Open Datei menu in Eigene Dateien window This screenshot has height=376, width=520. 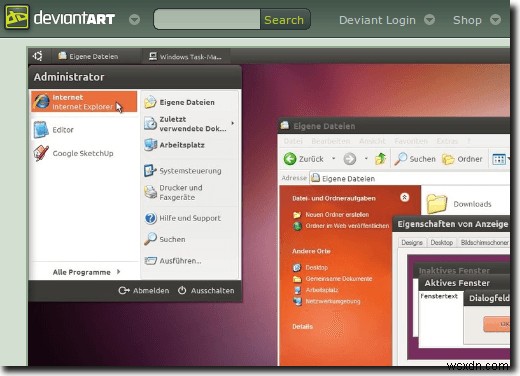coord(293,141)
